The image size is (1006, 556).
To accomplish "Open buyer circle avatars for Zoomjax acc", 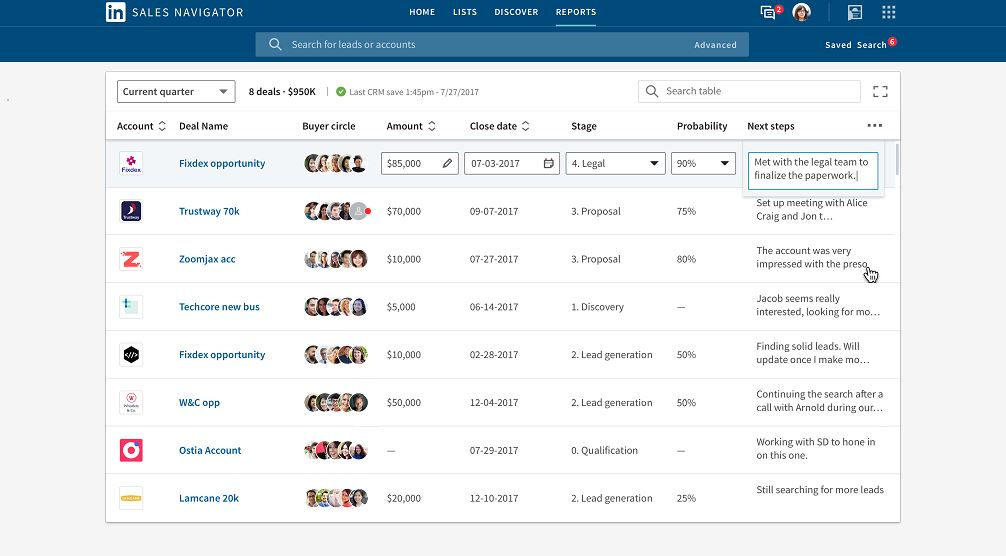I will [336, 259].
